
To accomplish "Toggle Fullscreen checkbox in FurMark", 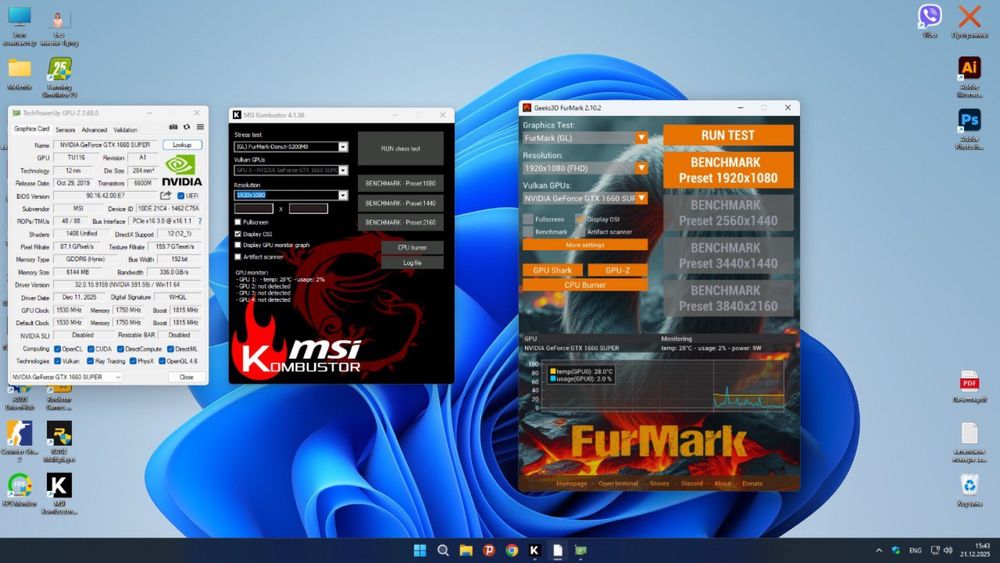I will pyautogui.click(x=528, y=219).
